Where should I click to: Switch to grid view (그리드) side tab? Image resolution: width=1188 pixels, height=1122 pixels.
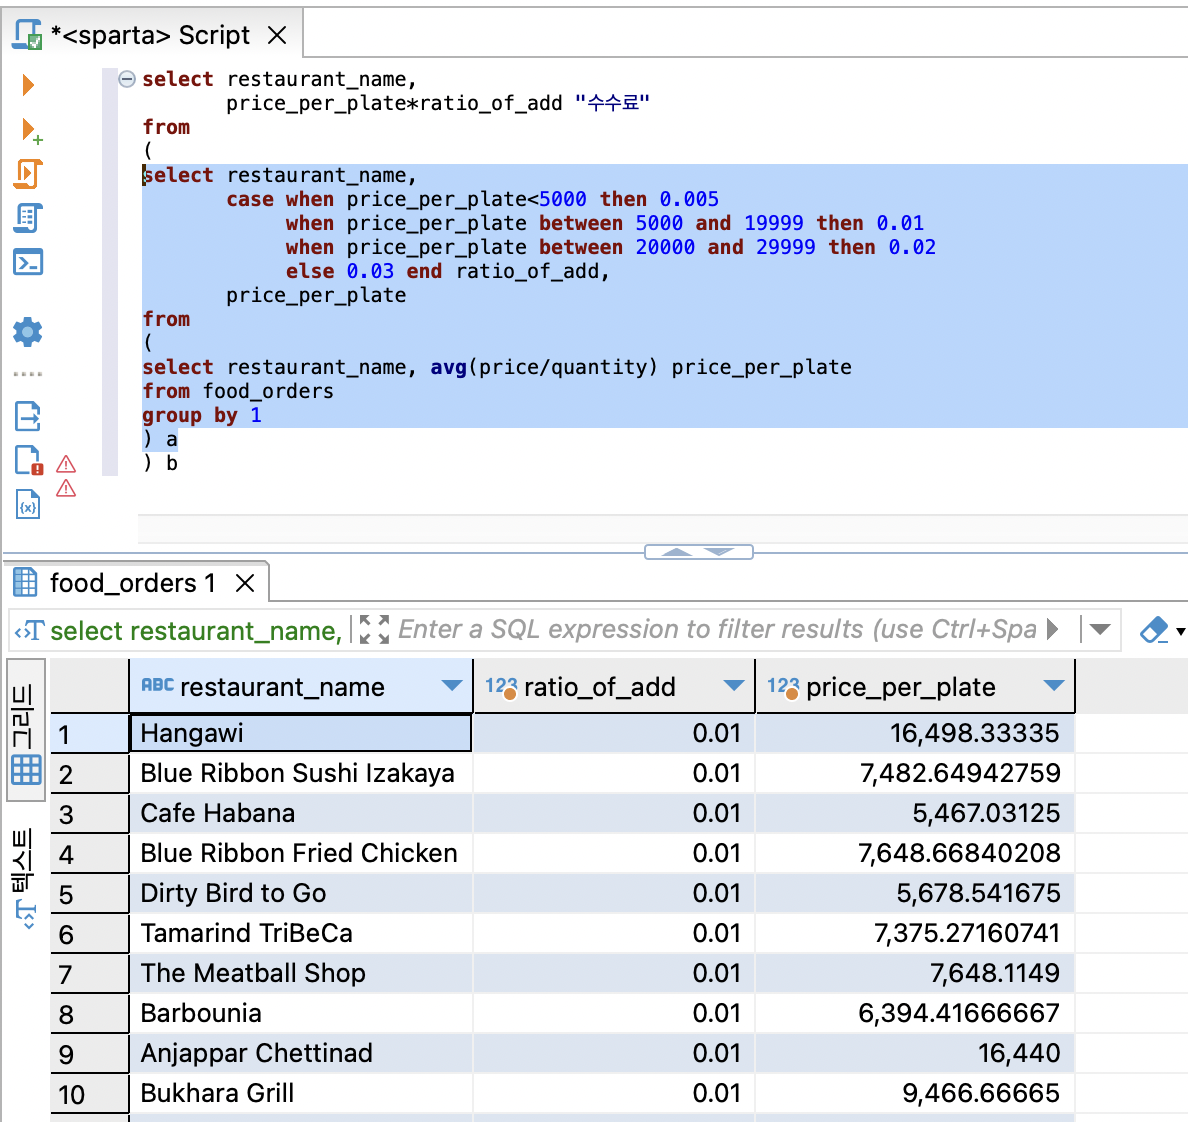[26, 730]
